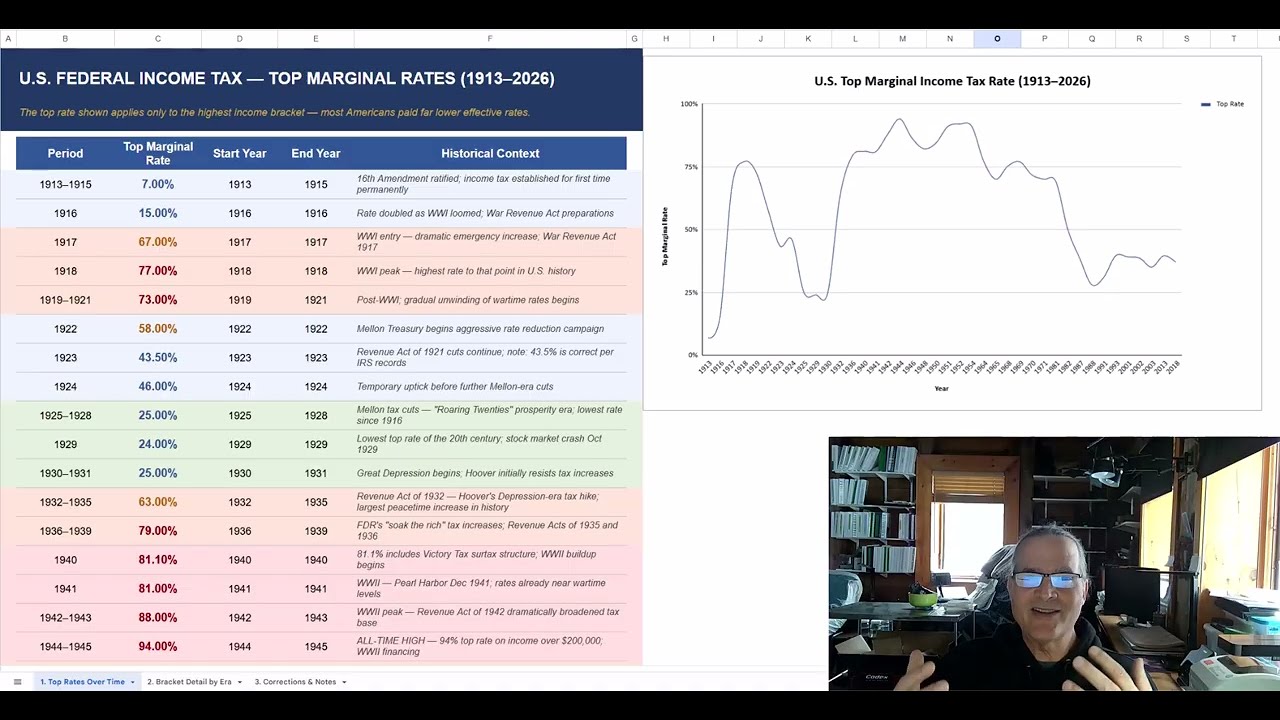Select column B header
Screen dimensions: 1280x720
pyautogui.click(x=65, y=39)
